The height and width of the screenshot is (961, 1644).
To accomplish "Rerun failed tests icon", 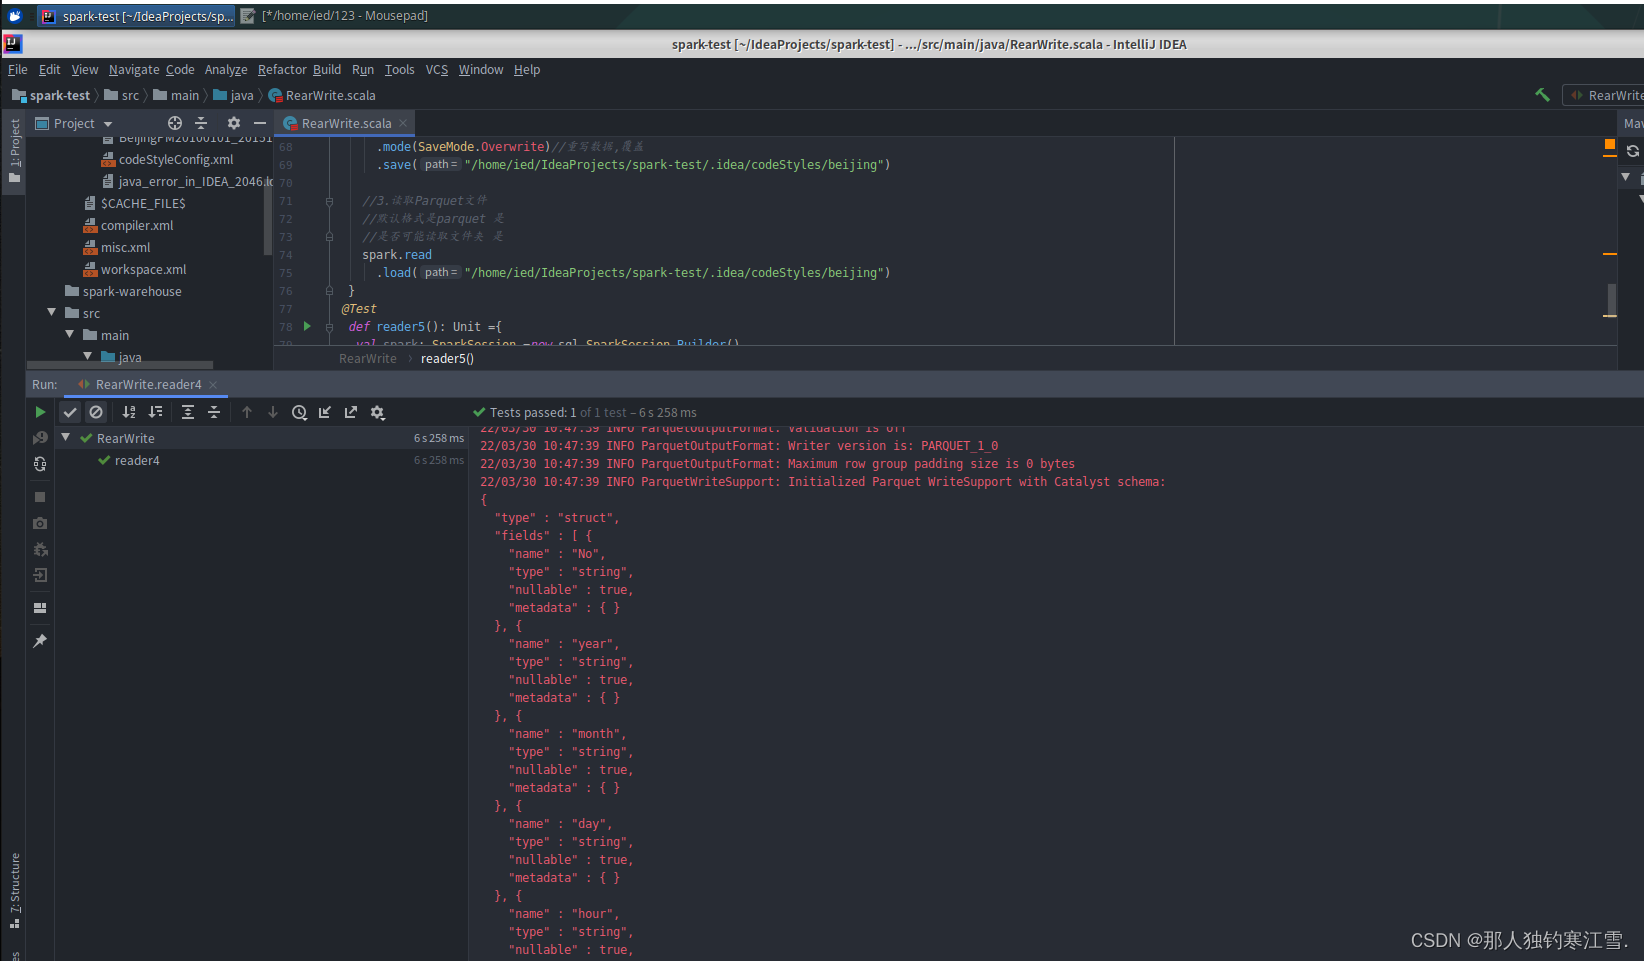I will [x=40, y=438].
